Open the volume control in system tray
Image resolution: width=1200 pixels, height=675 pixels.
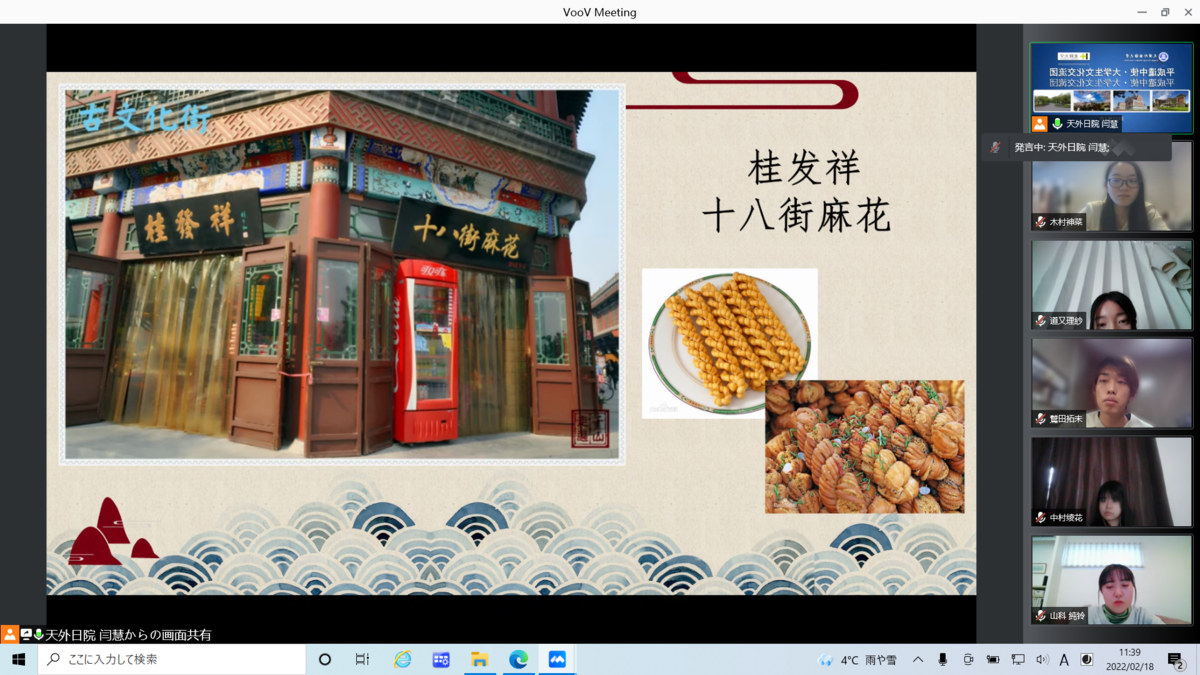(1042, 660)
